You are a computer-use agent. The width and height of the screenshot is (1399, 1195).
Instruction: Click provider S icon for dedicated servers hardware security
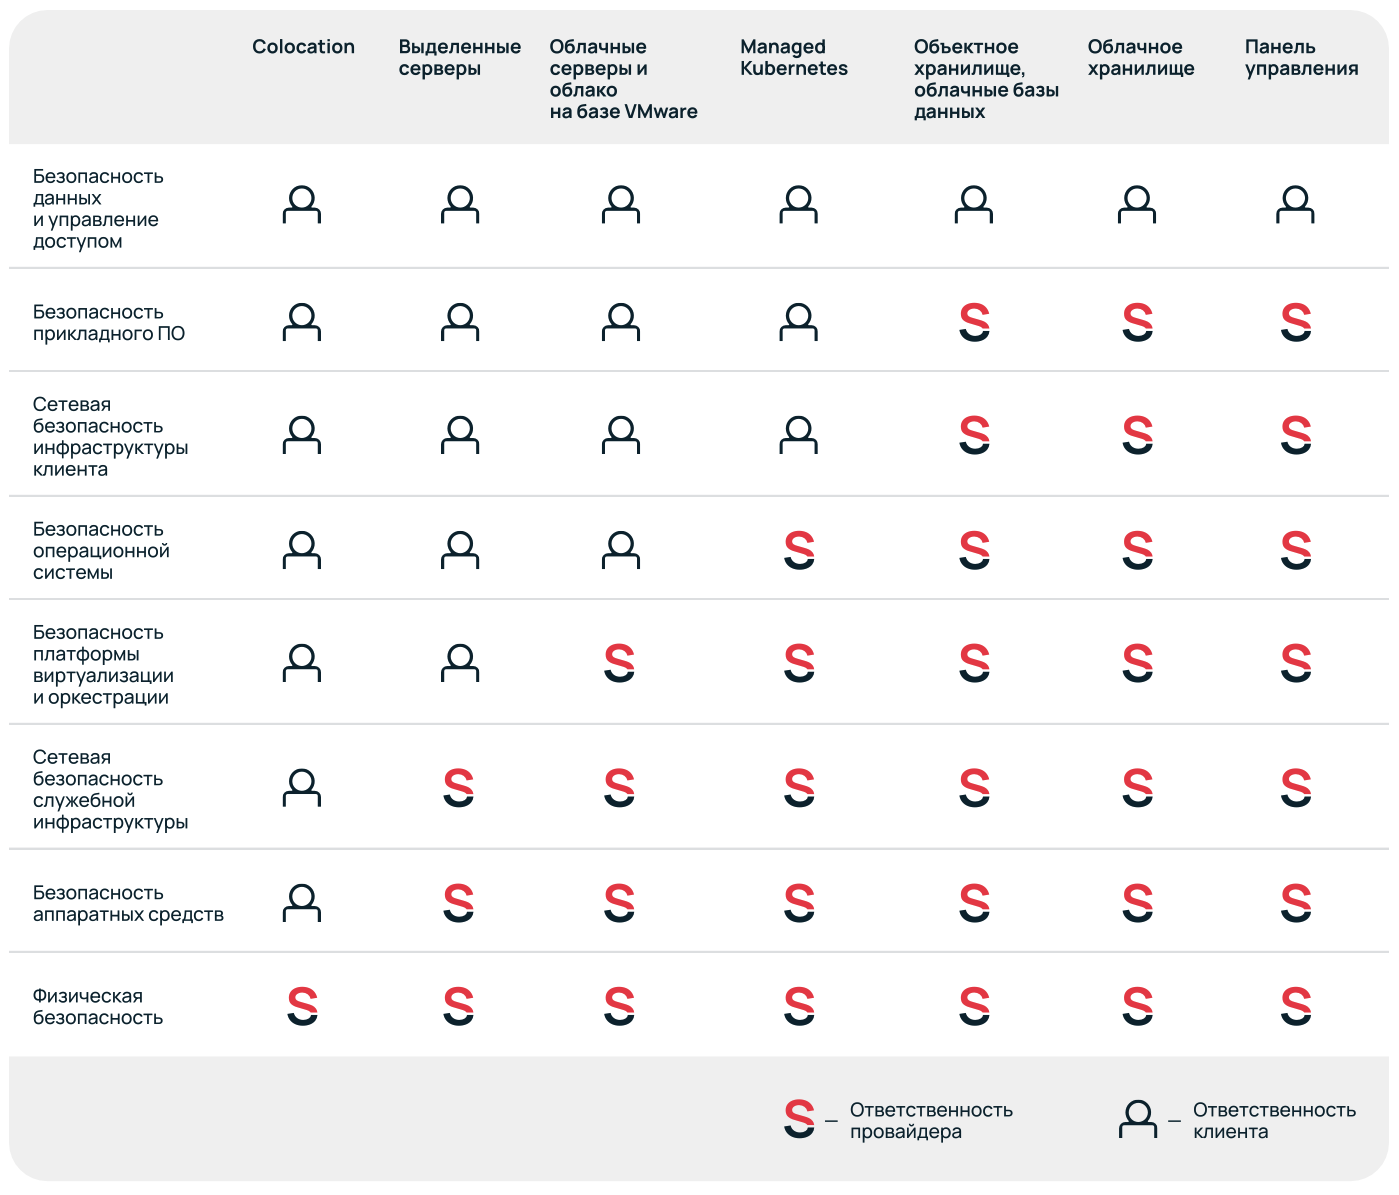[x=459, y=903]
